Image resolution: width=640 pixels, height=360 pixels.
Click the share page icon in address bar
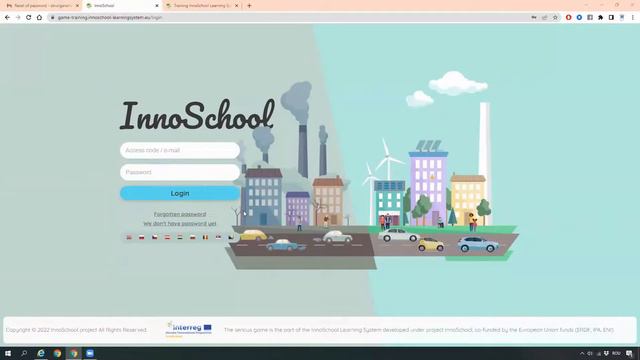[x=544, y=18]
